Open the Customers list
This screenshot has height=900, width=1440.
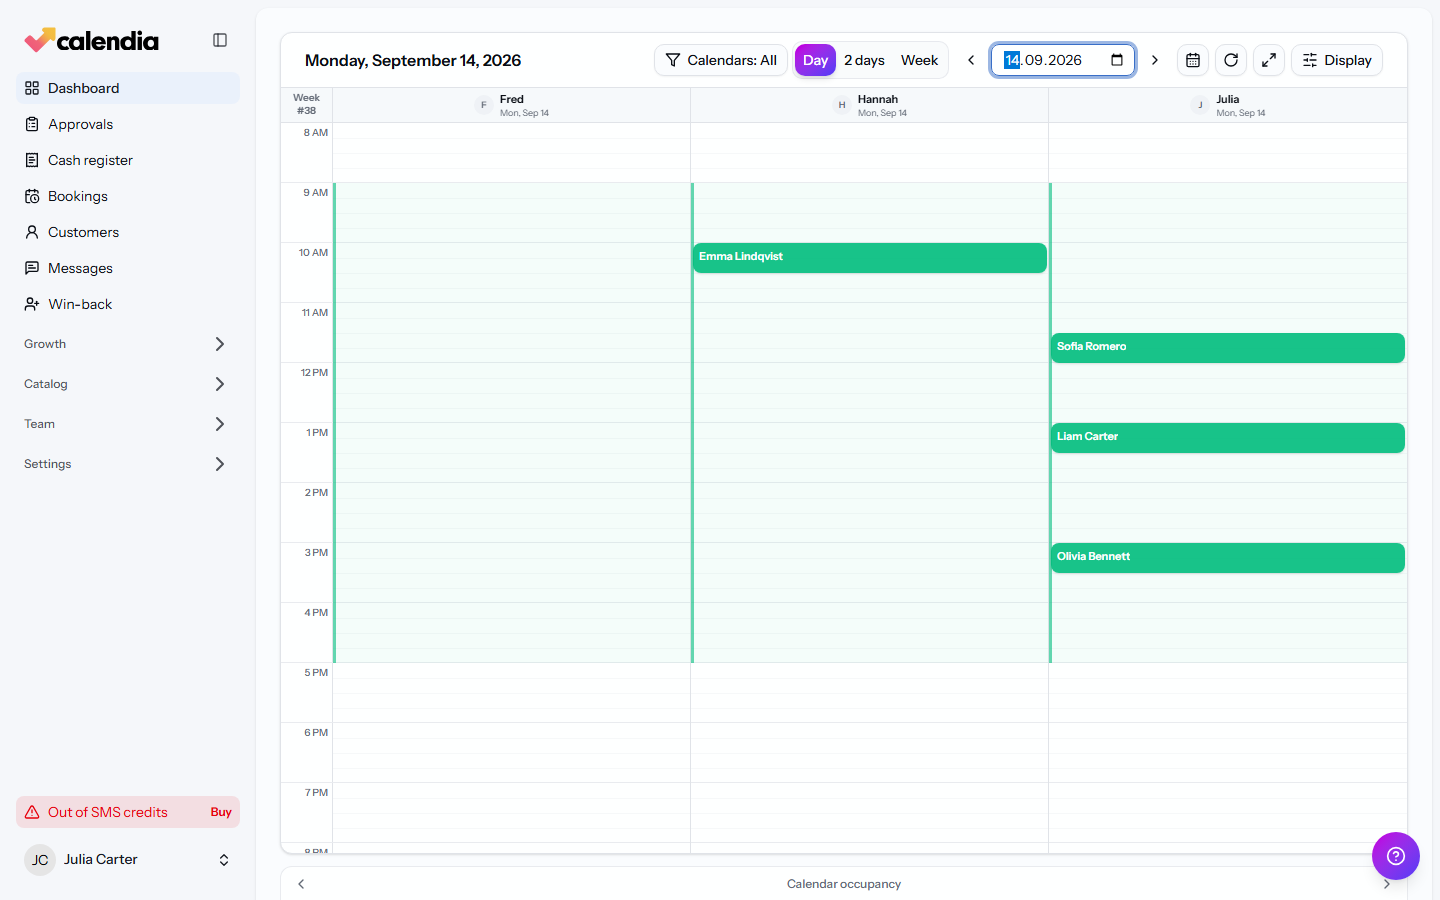tap(128, 232)
